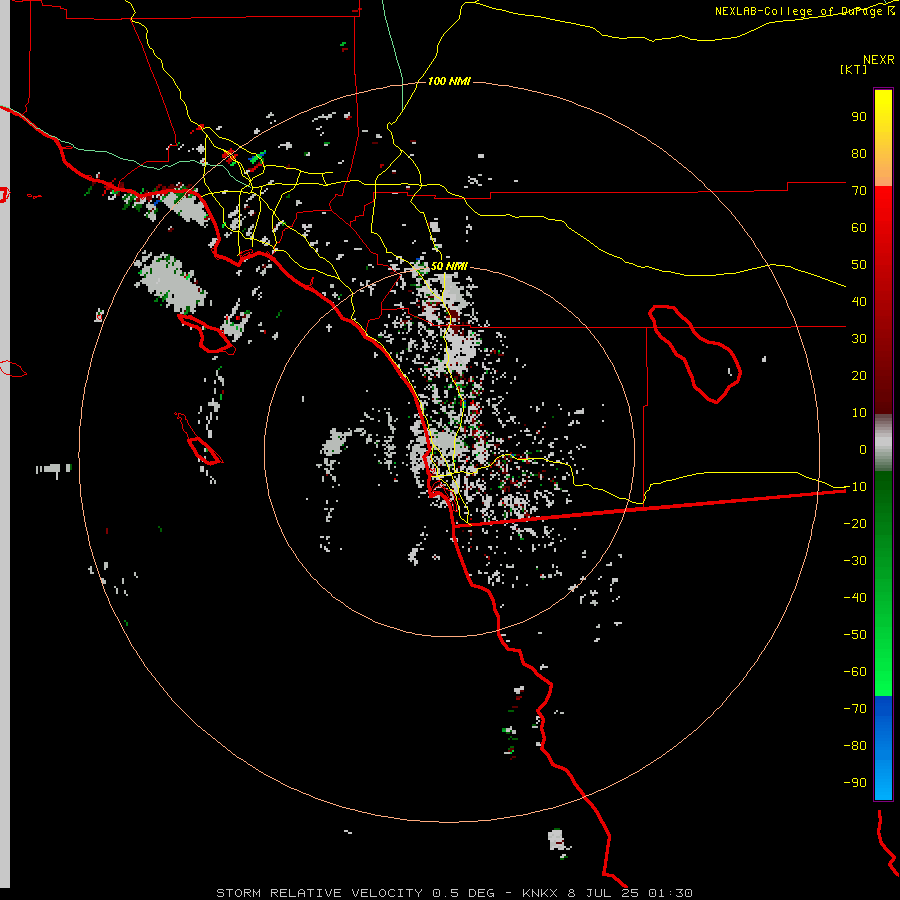This screenshot has height=900, width=900.
Task: Click the Salton Sea outline on the map
Action: pos(695,354)
